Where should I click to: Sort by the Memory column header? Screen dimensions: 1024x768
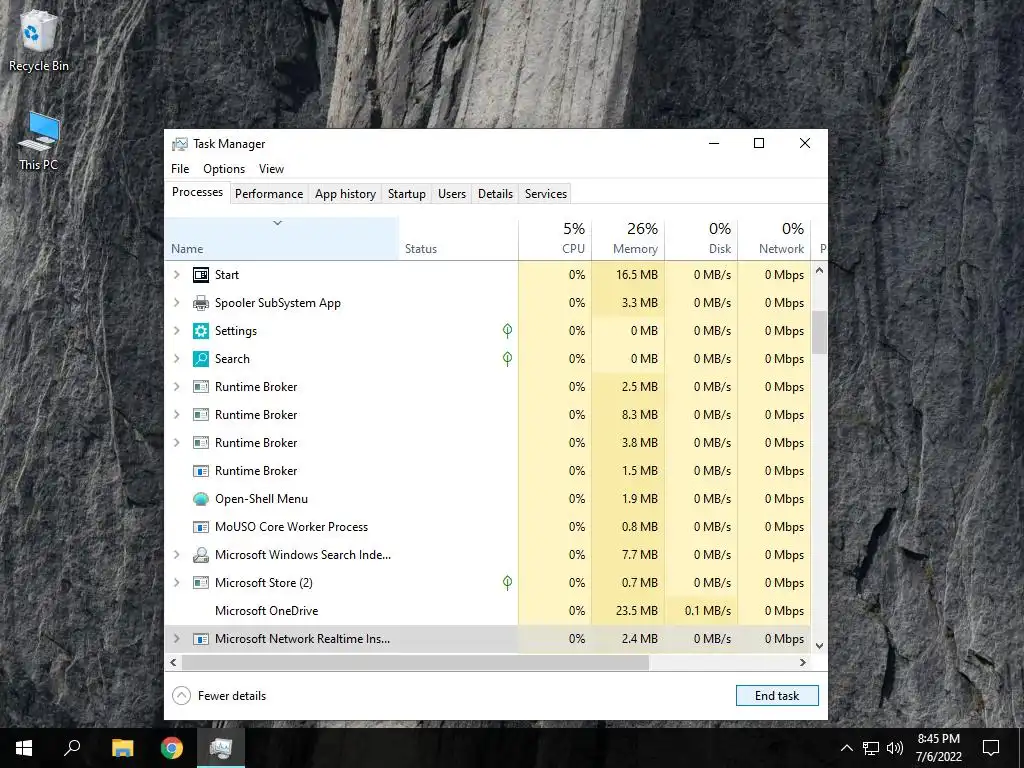pos(628,239)
